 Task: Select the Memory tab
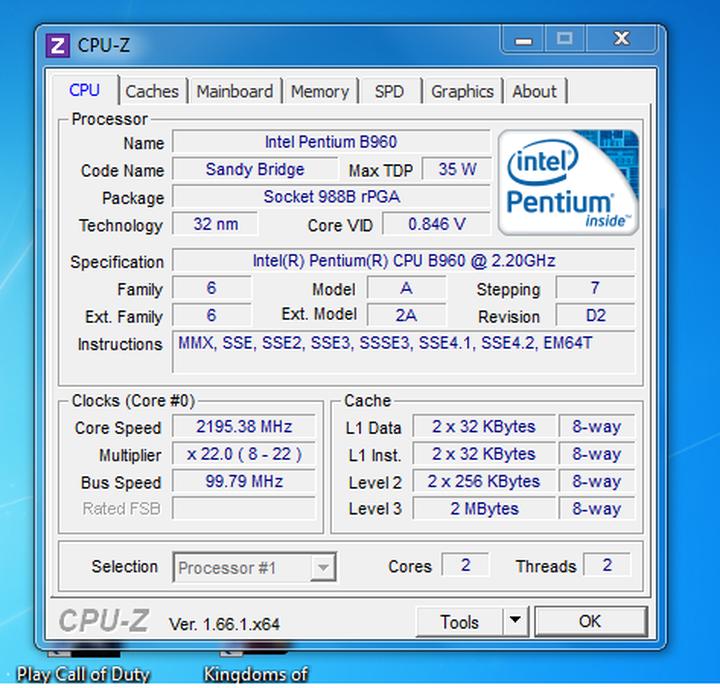pyautogui.click(x=320, y=91)
